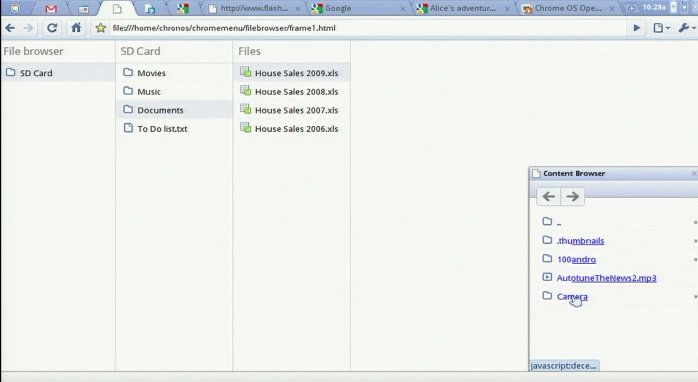Click the Music folder icon
698x382 pixels.
pyautogui.click(x=128, y=91)
